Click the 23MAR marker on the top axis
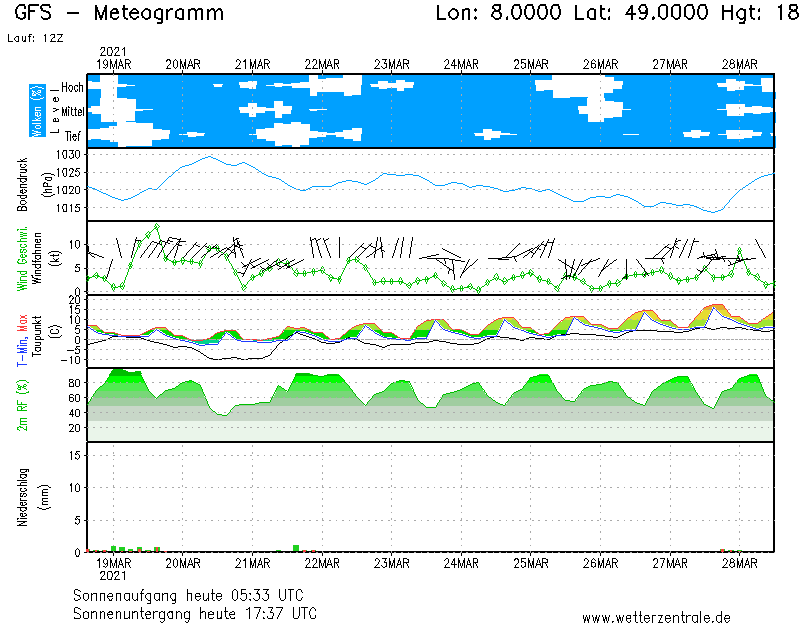 (392, 64)
